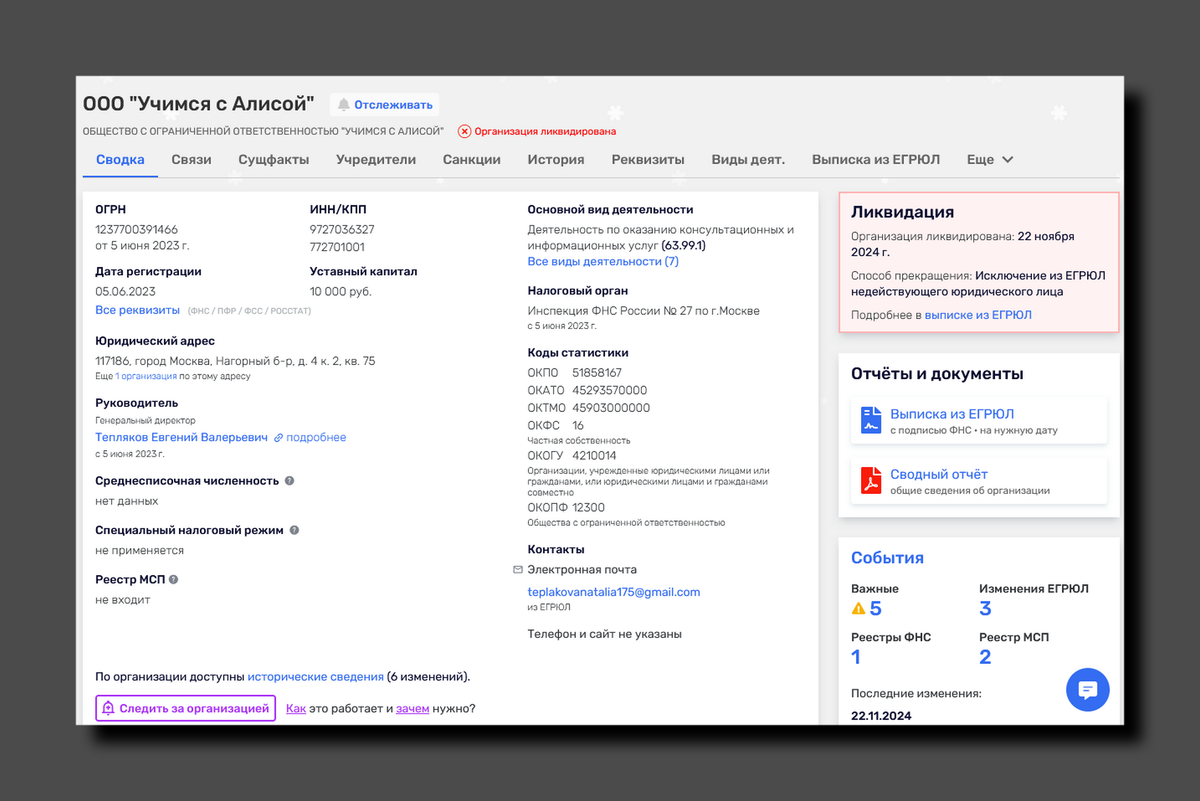Click the bell icon on the Отслеживать button
Viewport: 1200px width, 801px height.
pos(343,104)
